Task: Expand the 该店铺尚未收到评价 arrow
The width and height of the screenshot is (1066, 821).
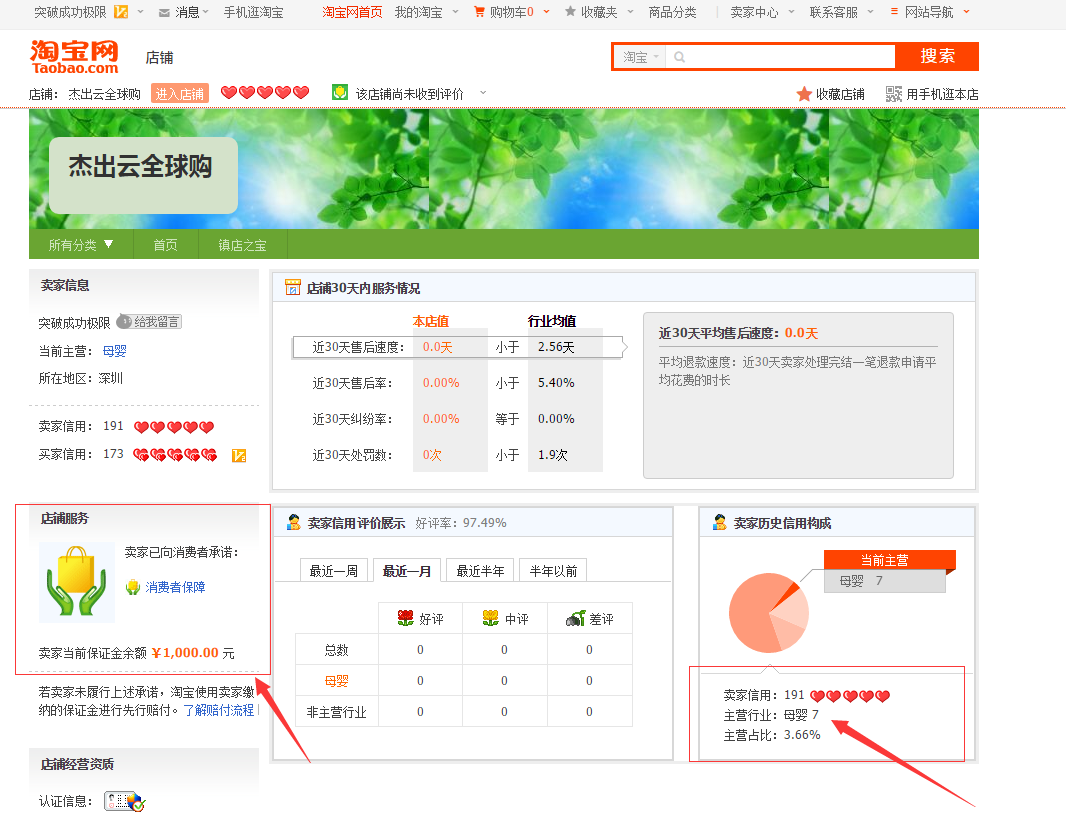Action: coord(483,92)
